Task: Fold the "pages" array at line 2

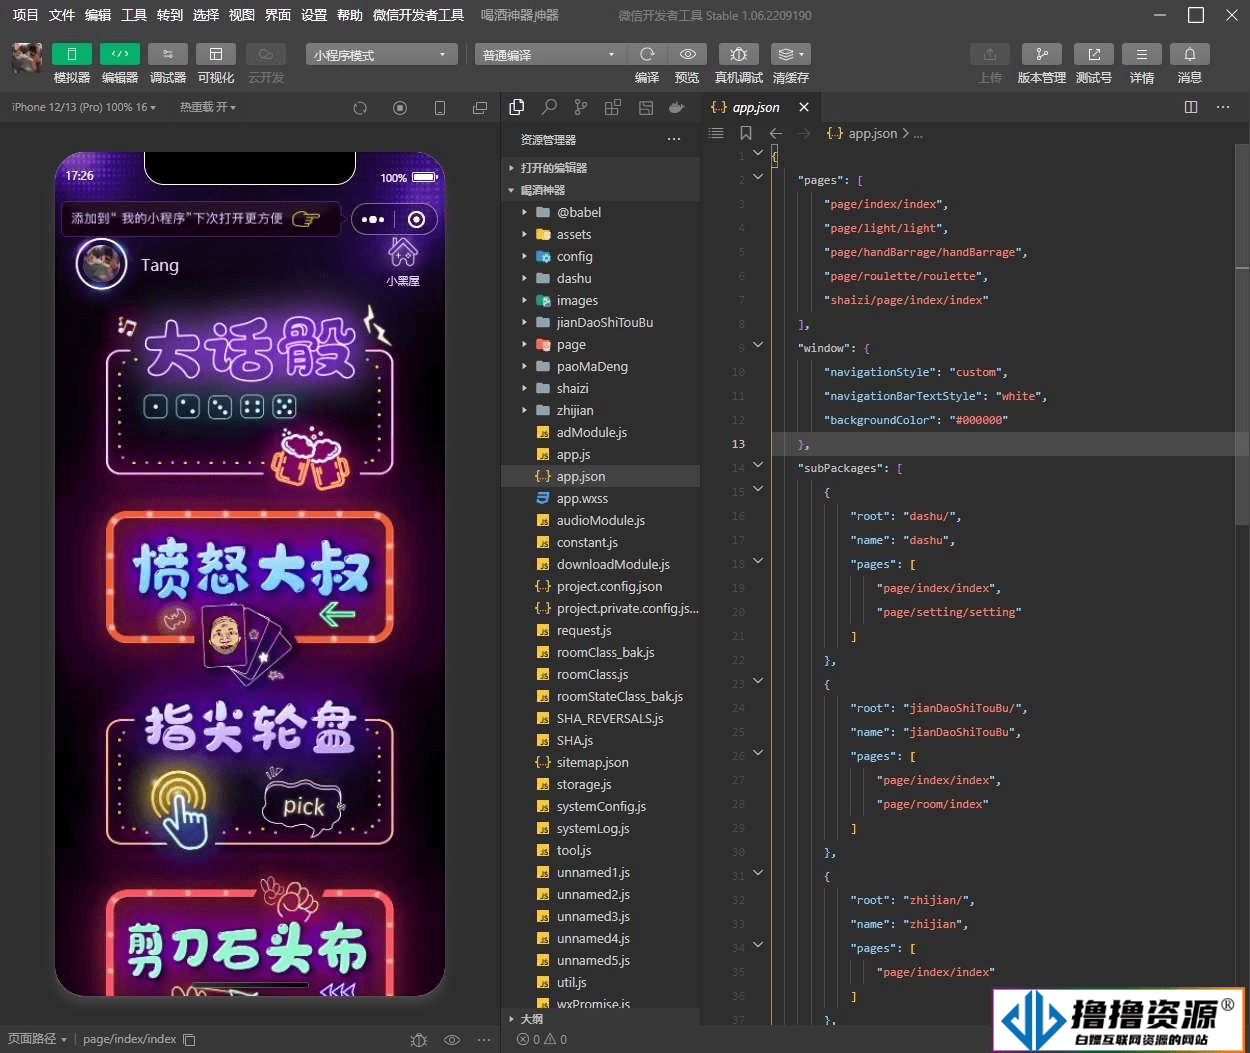Action: tap(758, 177)
